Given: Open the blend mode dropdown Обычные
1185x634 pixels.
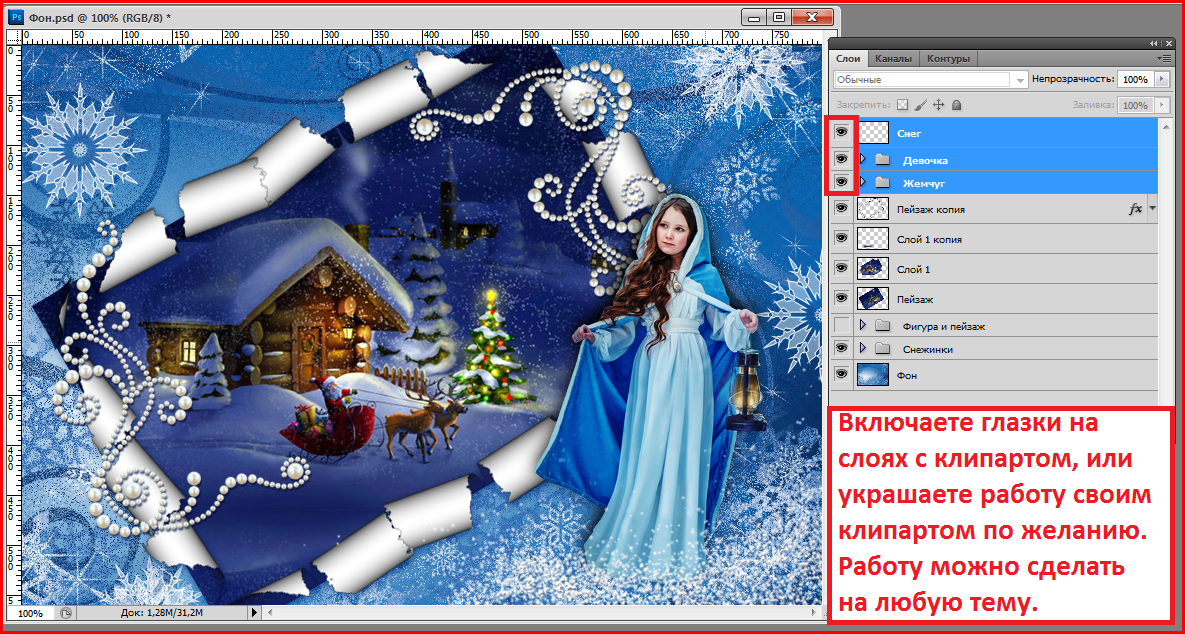Looking at the screenshot, I should (931, 79).
